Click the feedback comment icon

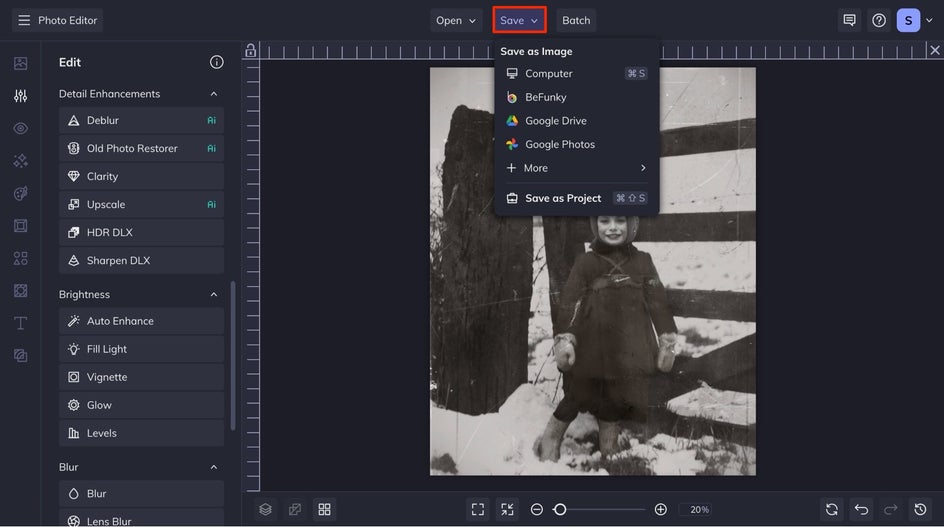[849, 20]
